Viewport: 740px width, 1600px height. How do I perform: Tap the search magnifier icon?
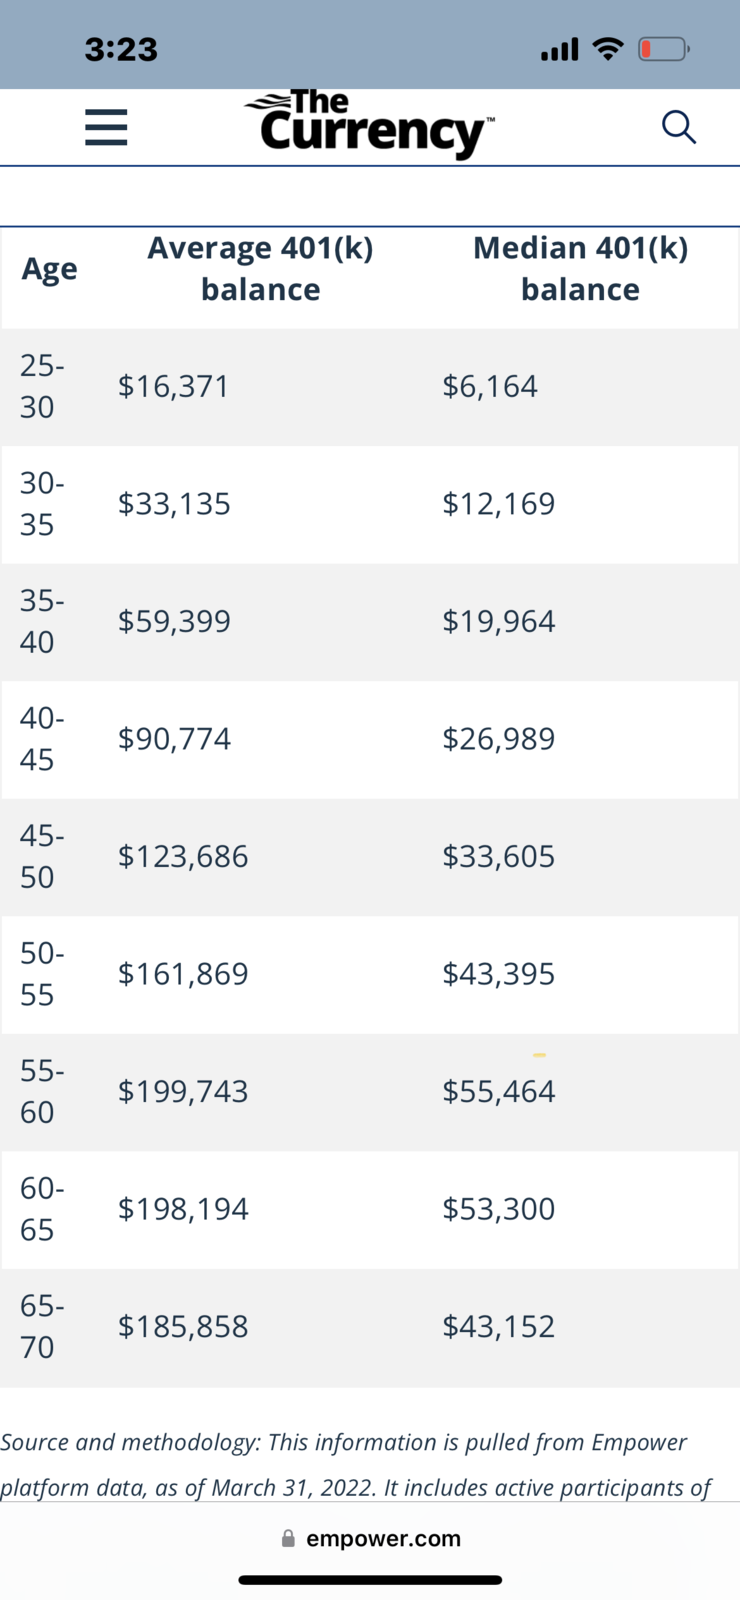coord(679,127)
